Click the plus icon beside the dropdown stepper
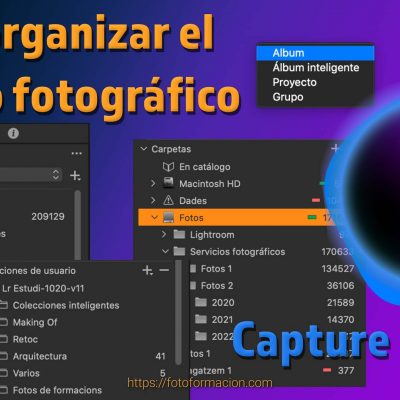Screen dimensions: 400x400 pos(75,175)
